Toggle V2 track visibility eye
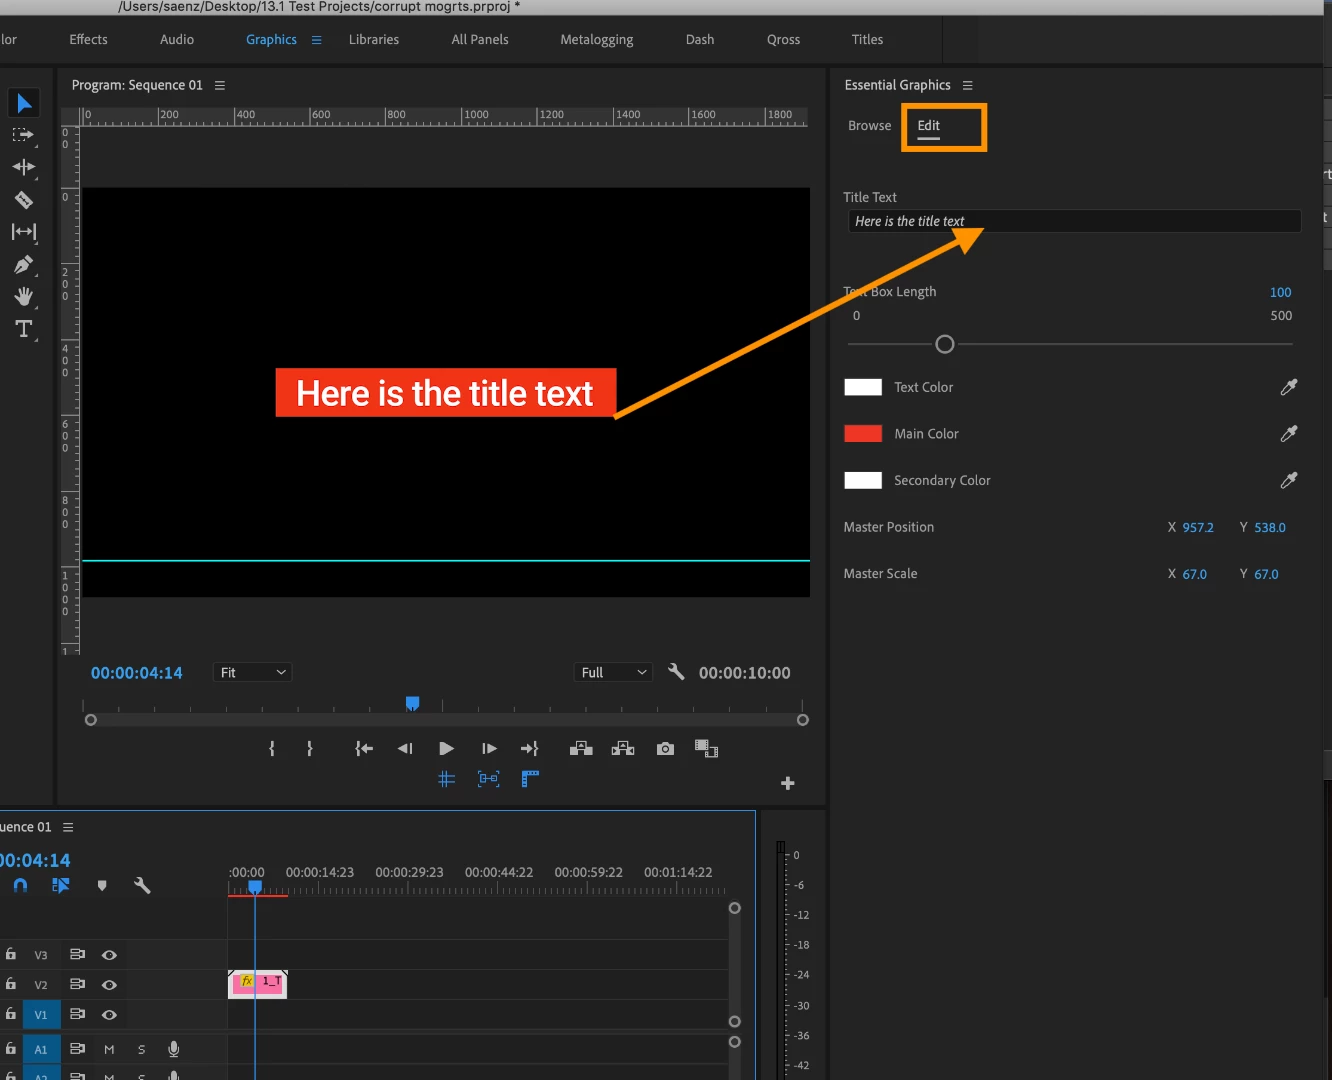This screenshot has width=1332, height=1080. (109, 984)
